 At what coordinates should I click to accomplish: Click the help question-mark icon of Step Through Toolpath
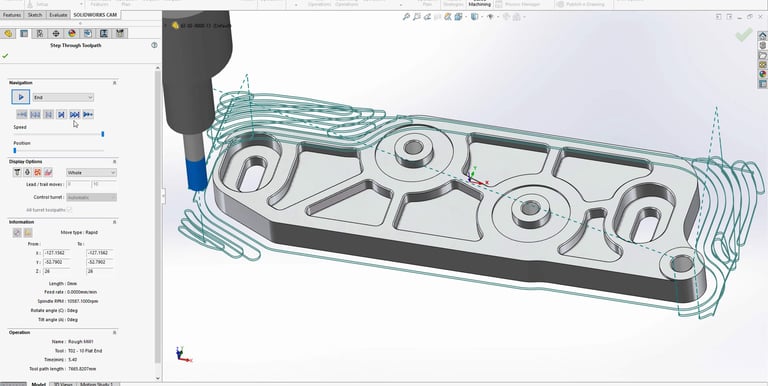pyautogui.click(x=154, y=45)
